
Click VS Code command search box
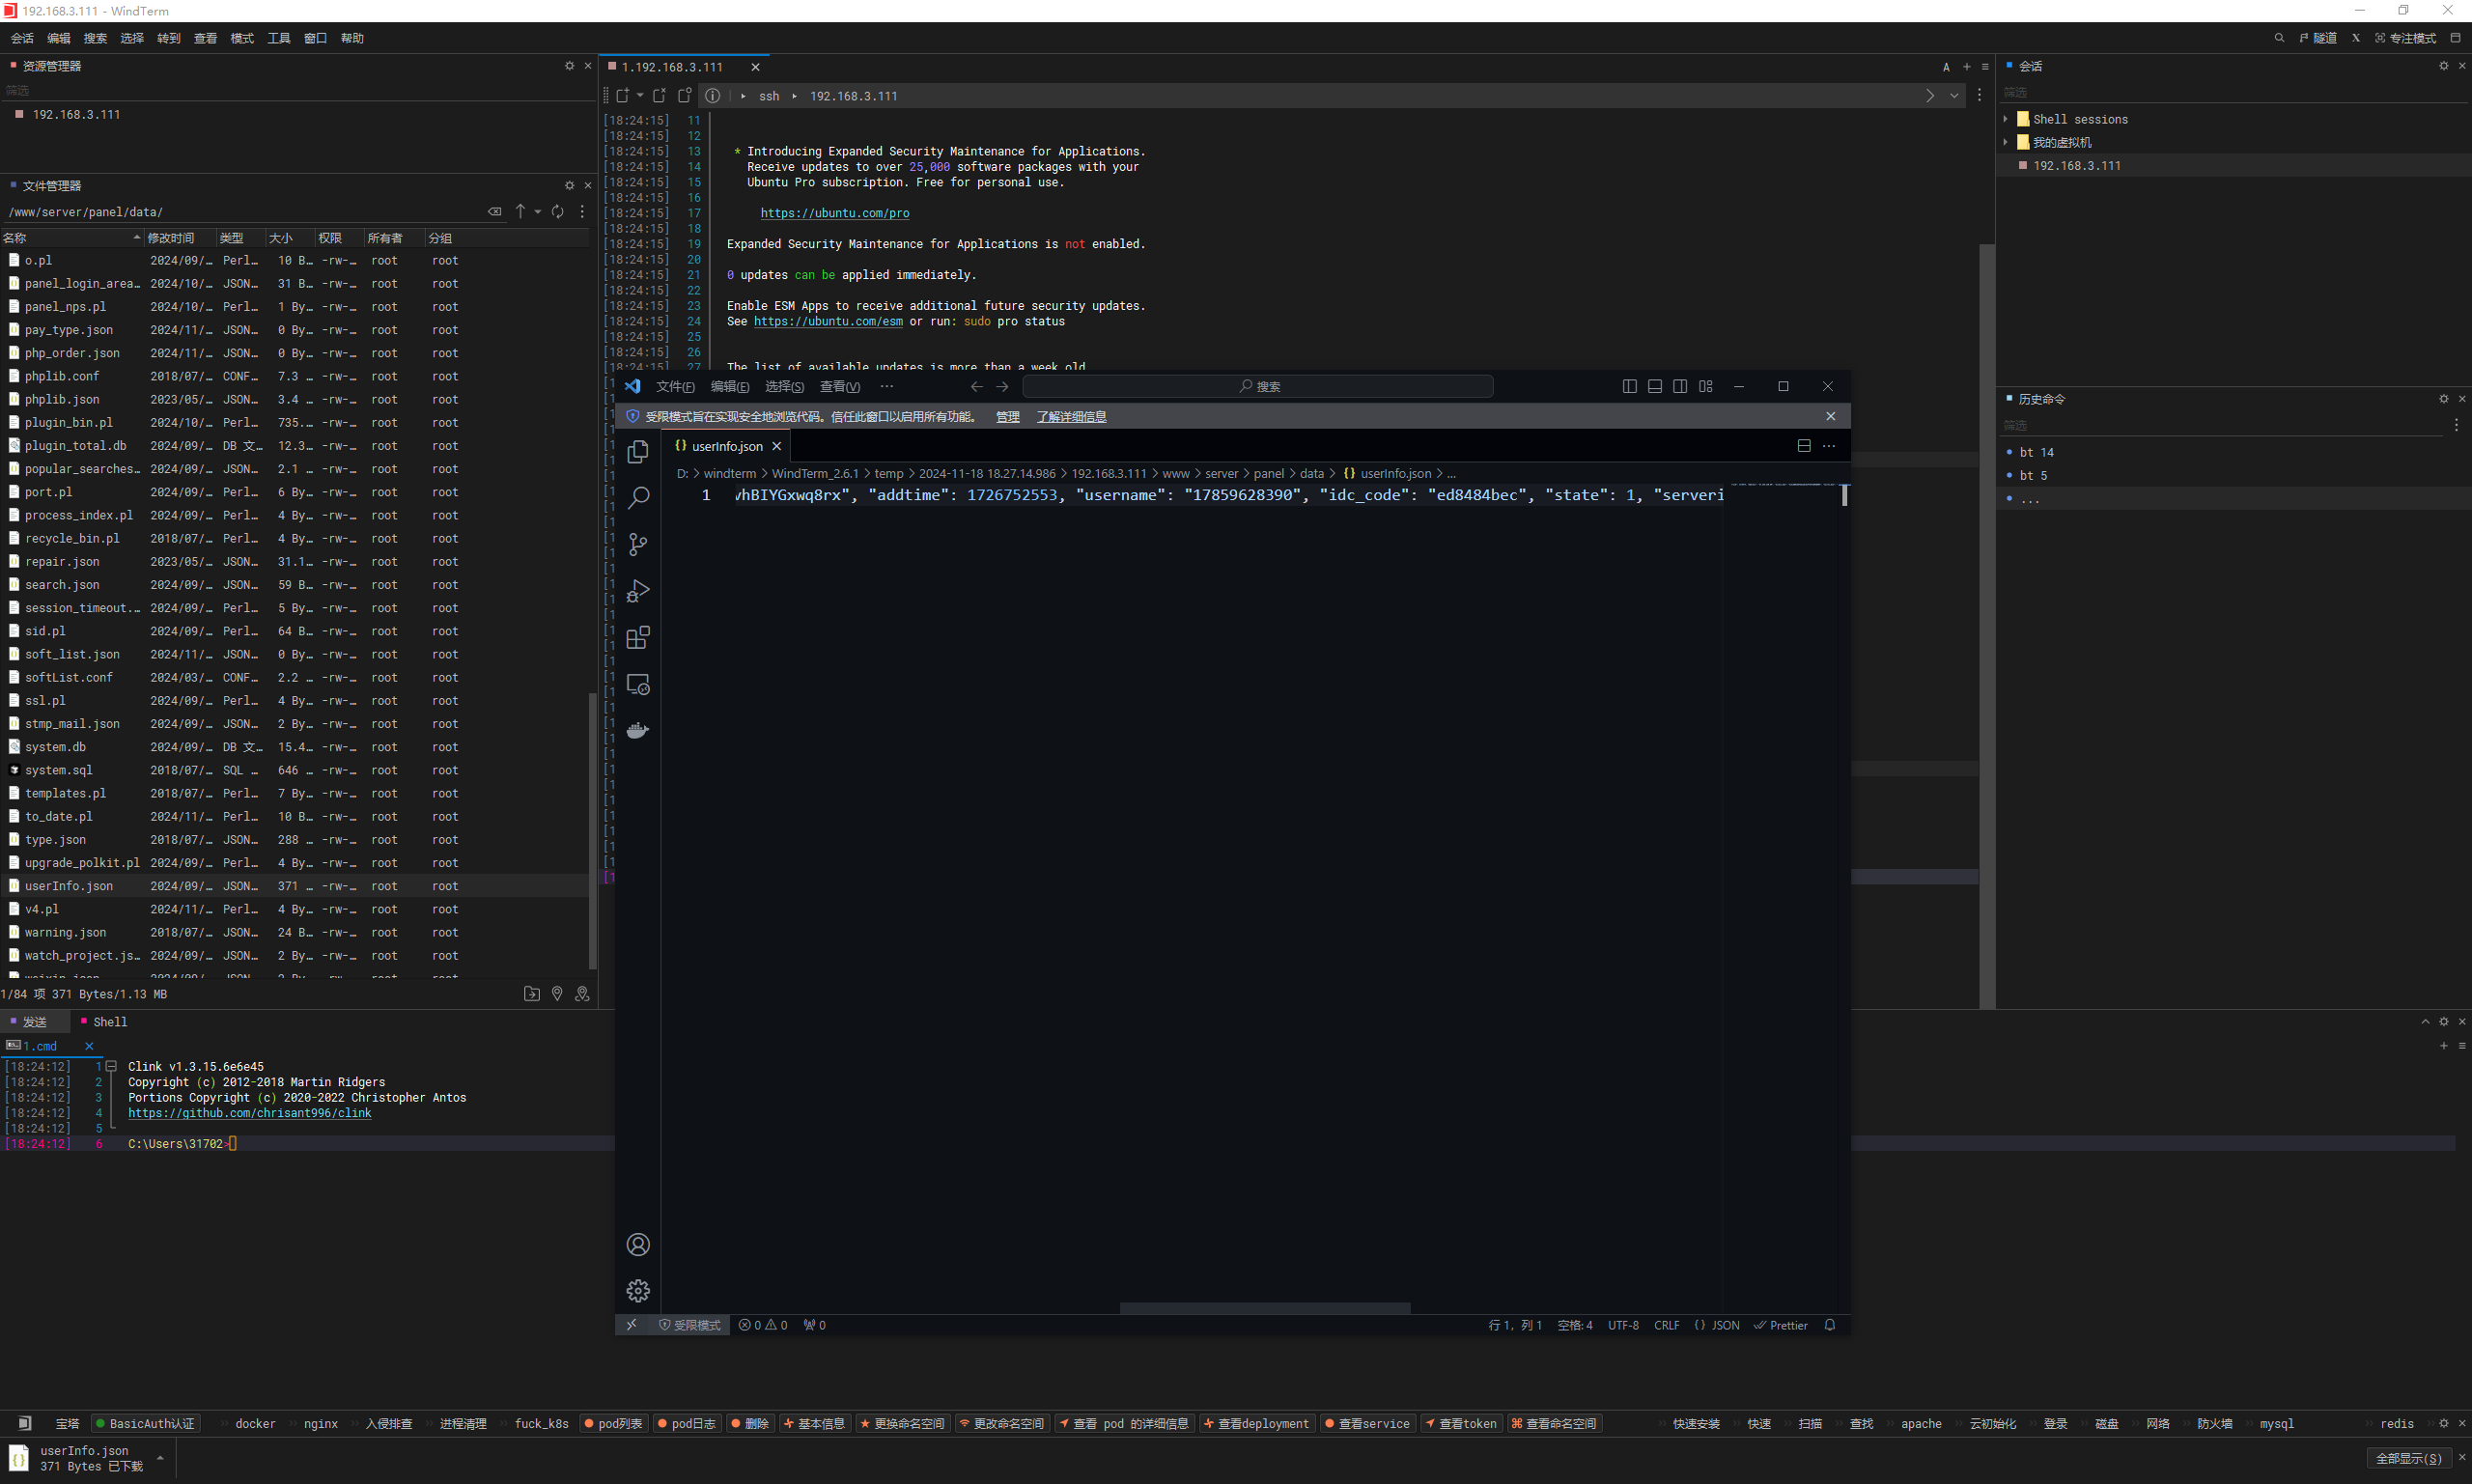[1259, 387]
